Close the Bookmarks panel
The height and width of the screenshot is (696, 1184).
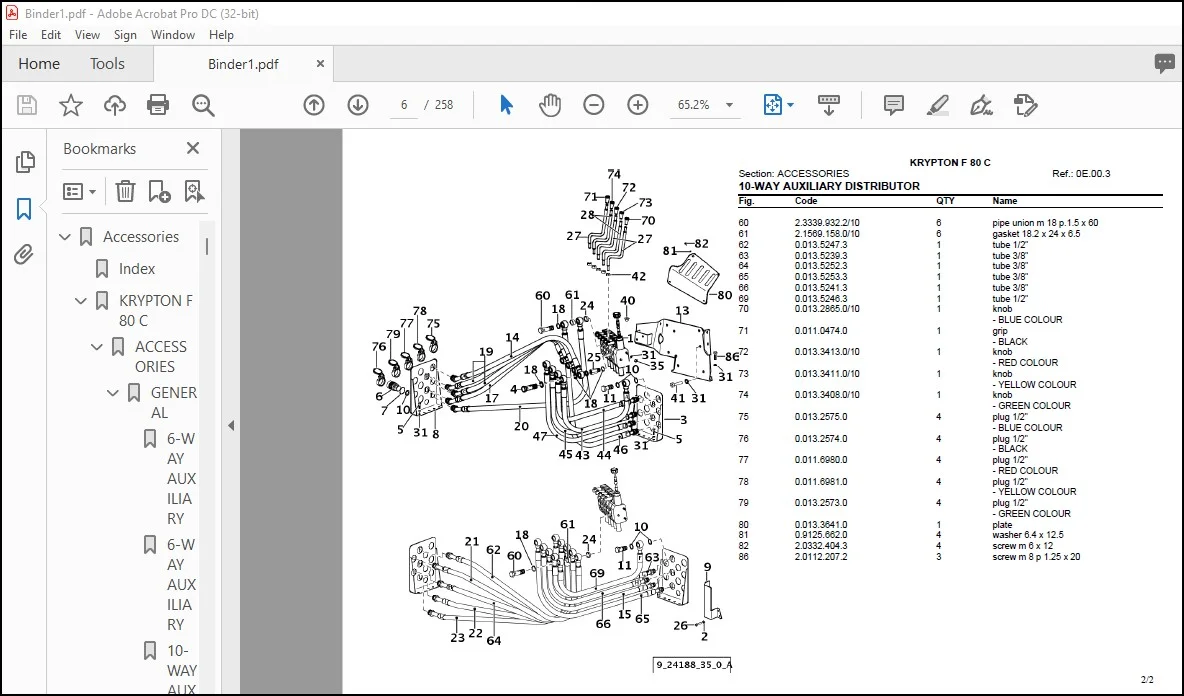(x=193, y=148)
